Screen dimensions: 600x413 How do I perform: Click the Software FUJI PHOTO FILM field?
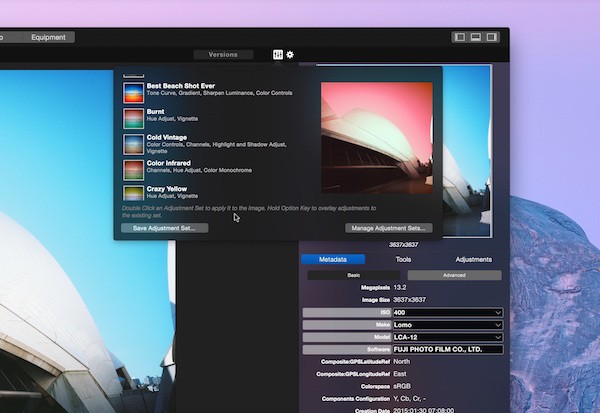pos(448,349)
